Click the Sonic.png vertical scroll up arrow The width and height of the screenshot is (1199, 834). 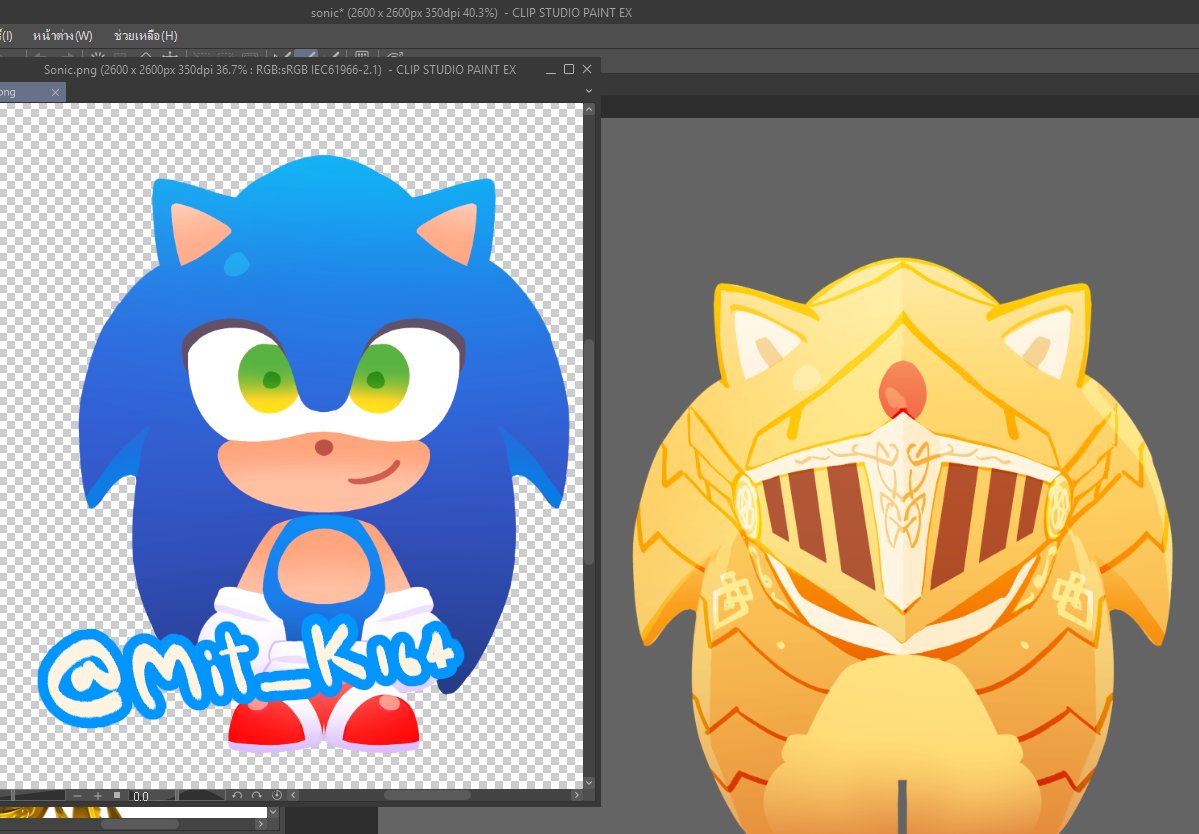[589, 110]
